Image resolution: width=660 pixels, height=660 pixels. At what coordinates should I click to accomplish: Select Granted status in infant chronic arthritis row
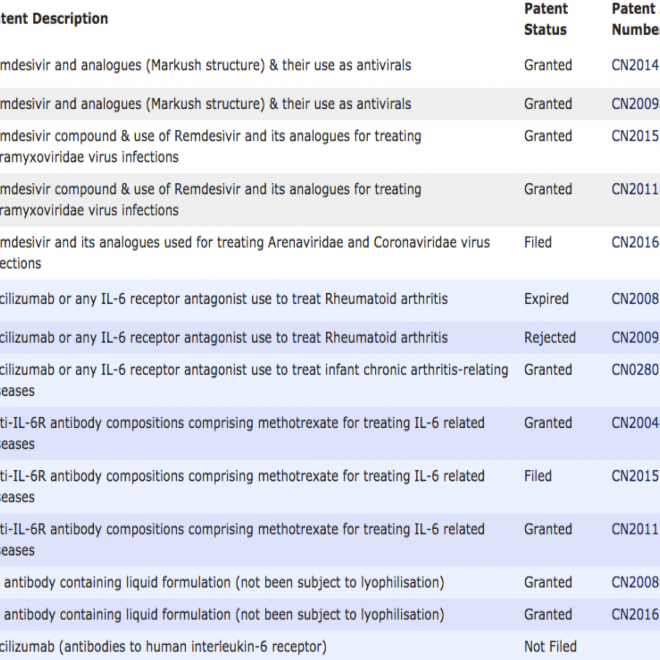pos(548,370)
